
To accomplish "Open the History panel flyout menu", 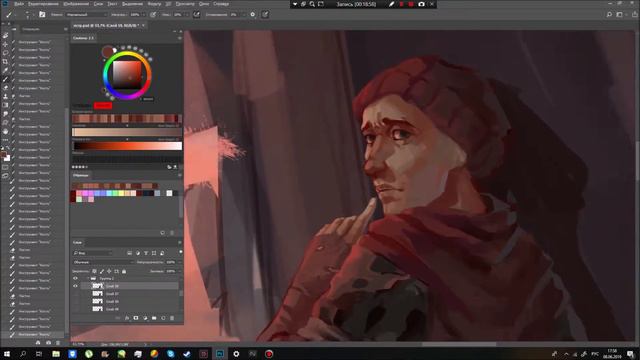I will (65, 29).
